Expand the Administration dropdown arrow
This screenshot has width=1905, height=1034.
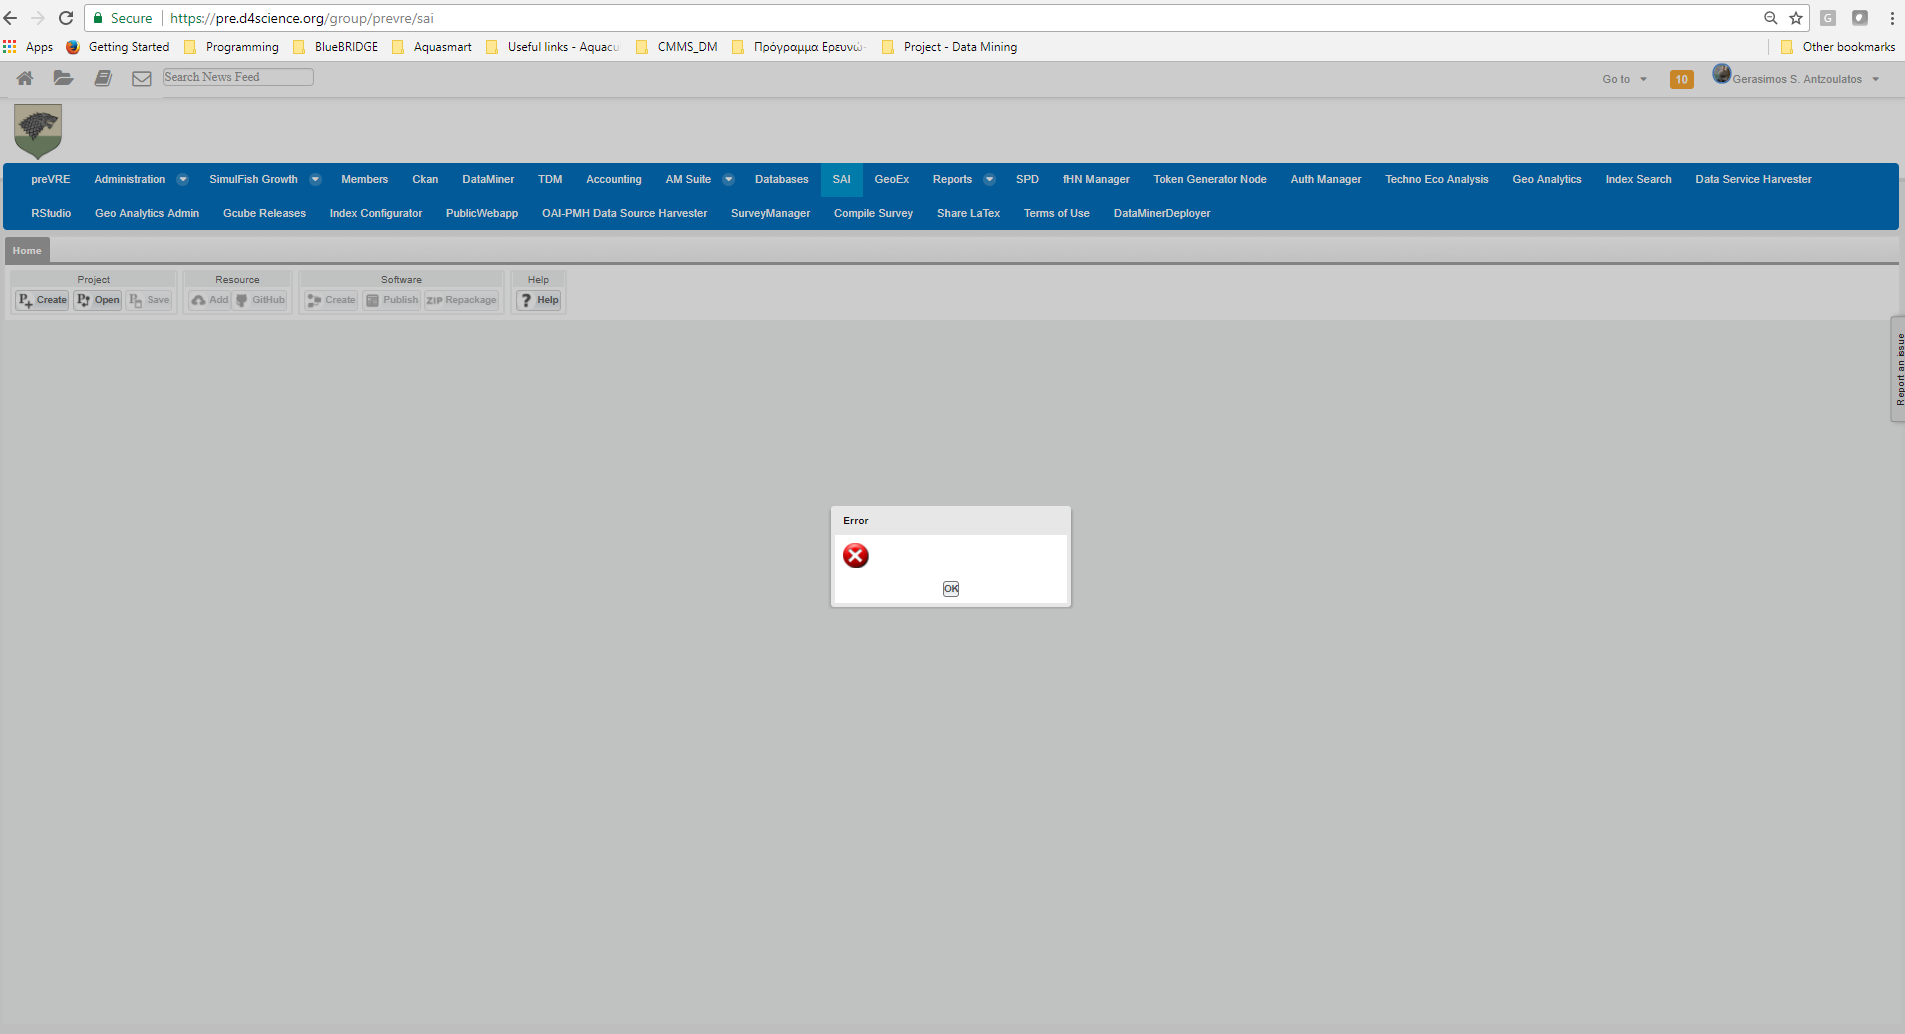[182, 180]
